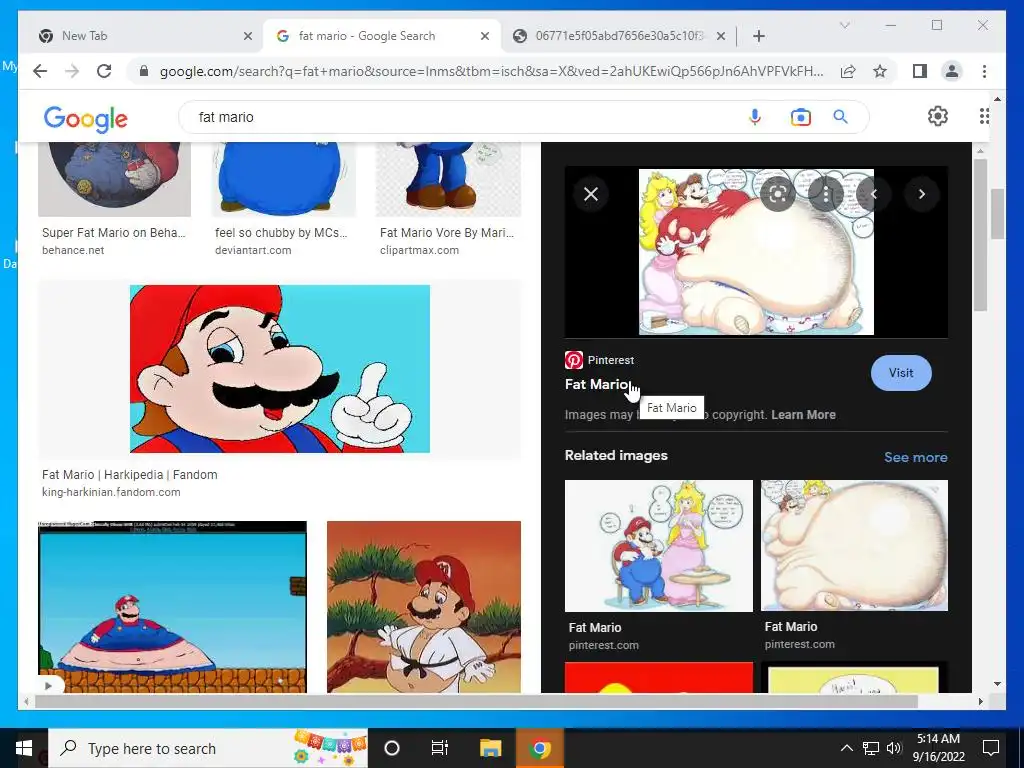Click the blue magnifier search button
The image size is (1024, 768).
(x=840, y=117)
